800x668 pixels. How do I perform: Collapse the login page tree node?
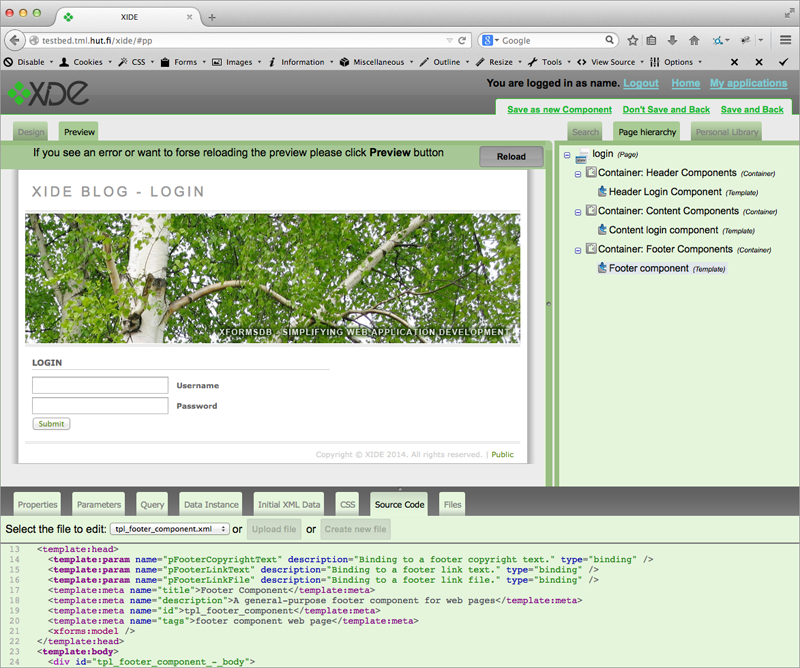coord(567,155)
